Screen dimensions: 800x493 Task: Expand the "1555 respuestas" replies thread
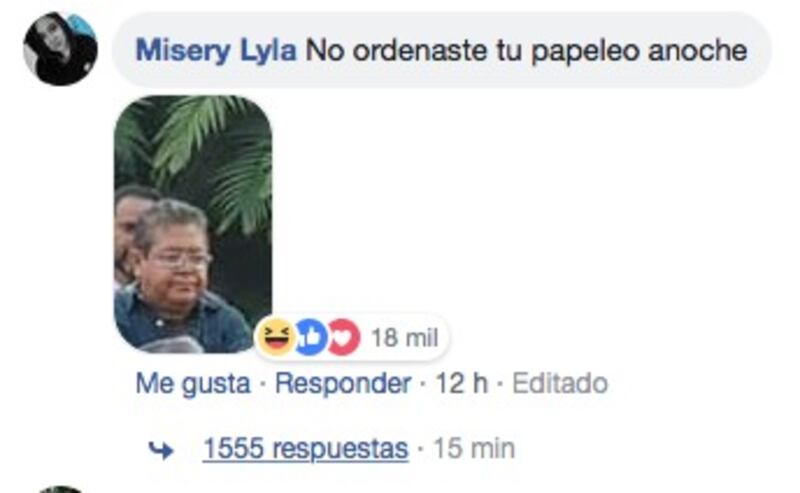click(x=305, y=449)
